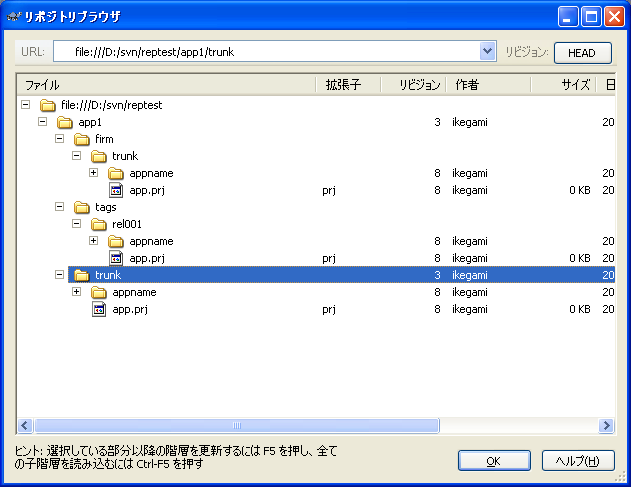The image size is (631, 487).
Task: Collapse the firm tree node
Action: 60,138
